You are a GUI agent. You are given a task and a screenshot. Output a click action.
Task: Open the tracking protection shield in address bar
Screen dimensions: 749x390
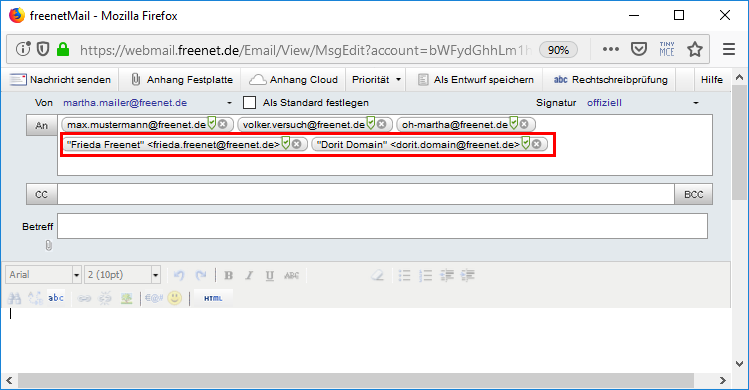click(43, 49)
